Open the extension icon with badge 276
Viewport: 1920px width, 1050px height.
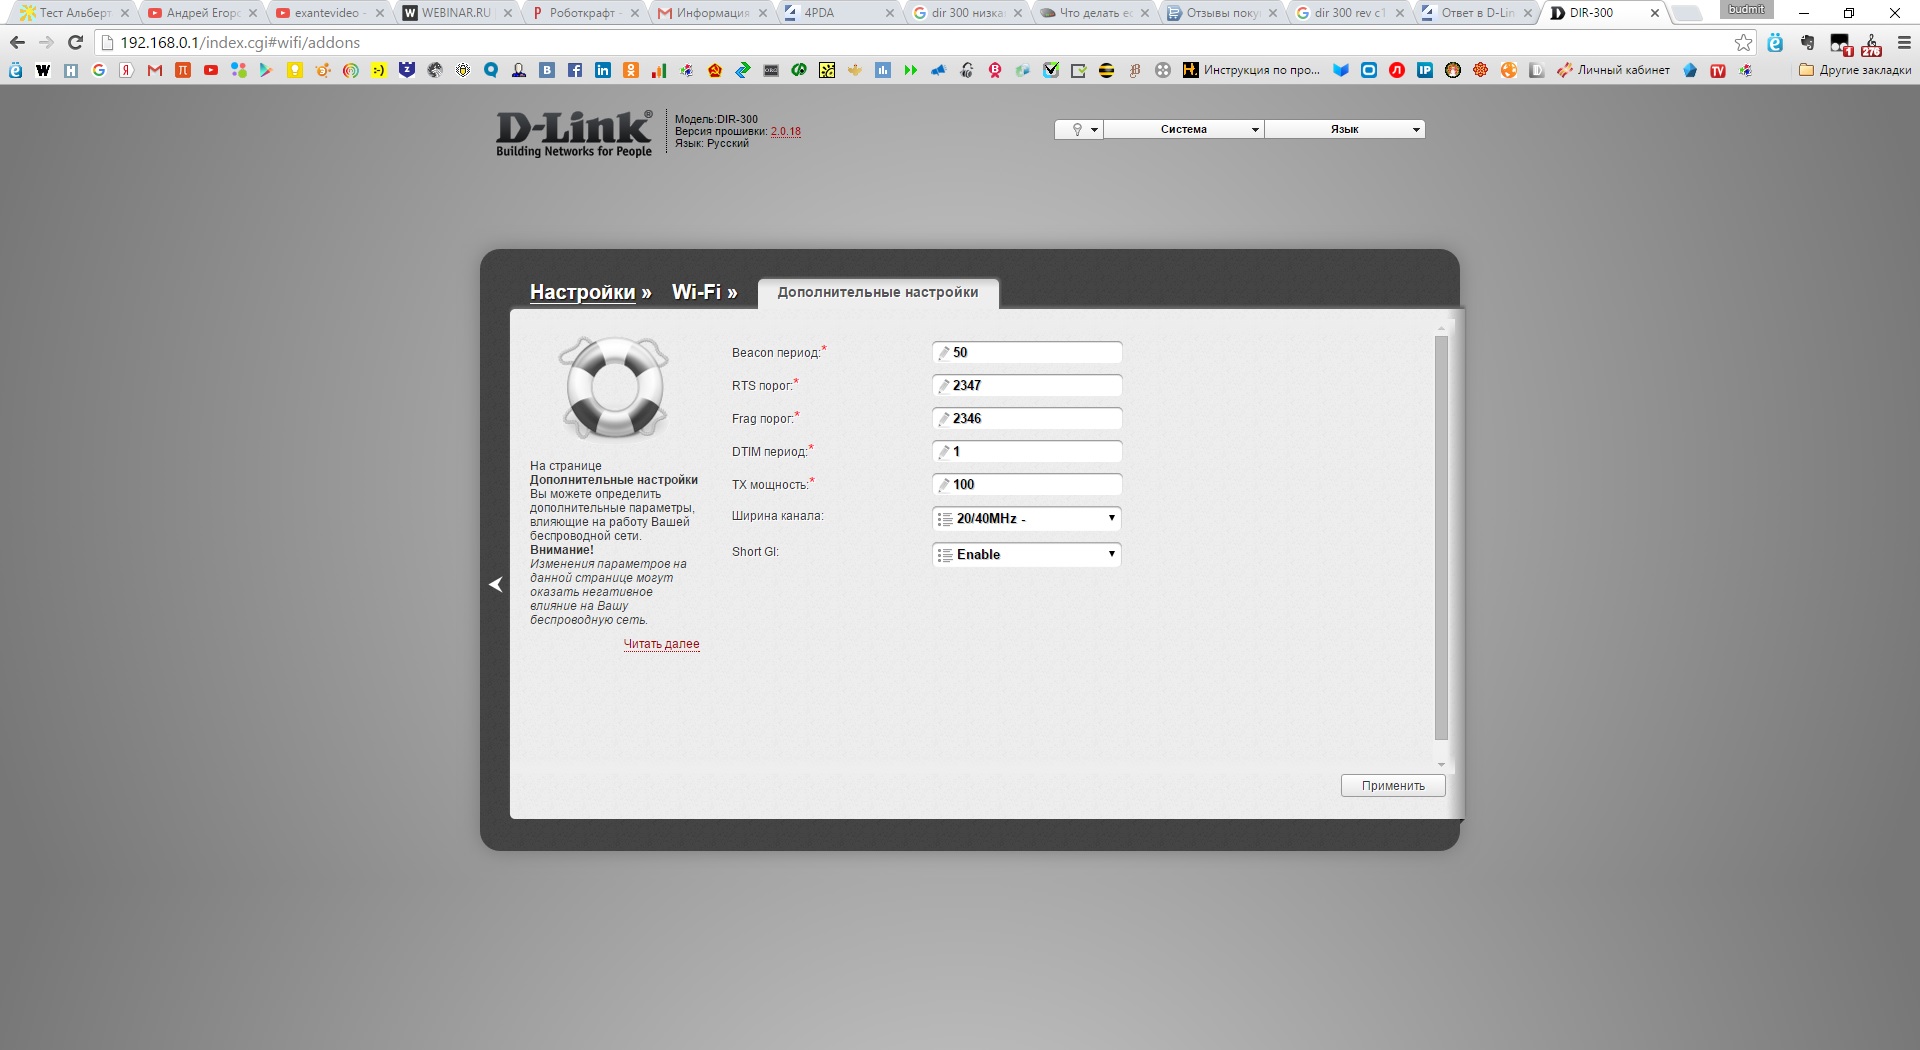[x=1871, y=44]
